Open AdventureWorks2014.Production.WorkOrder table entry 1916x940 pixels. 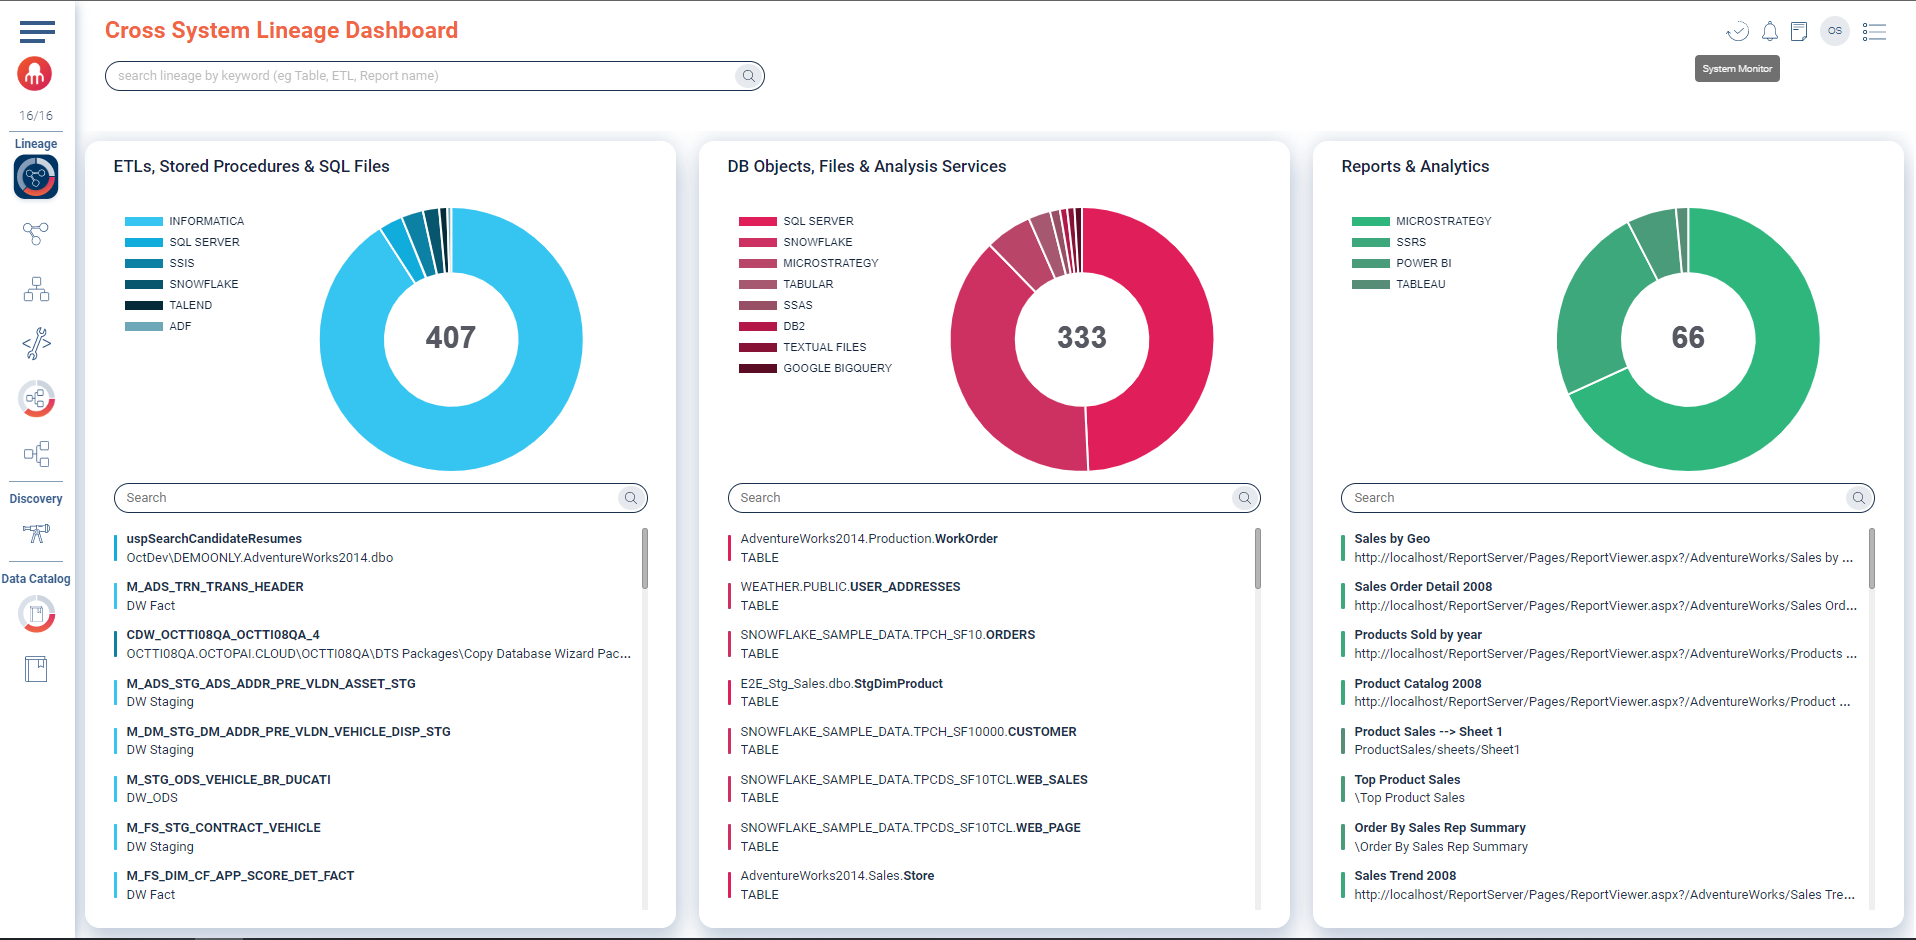[x=868, y=539]
